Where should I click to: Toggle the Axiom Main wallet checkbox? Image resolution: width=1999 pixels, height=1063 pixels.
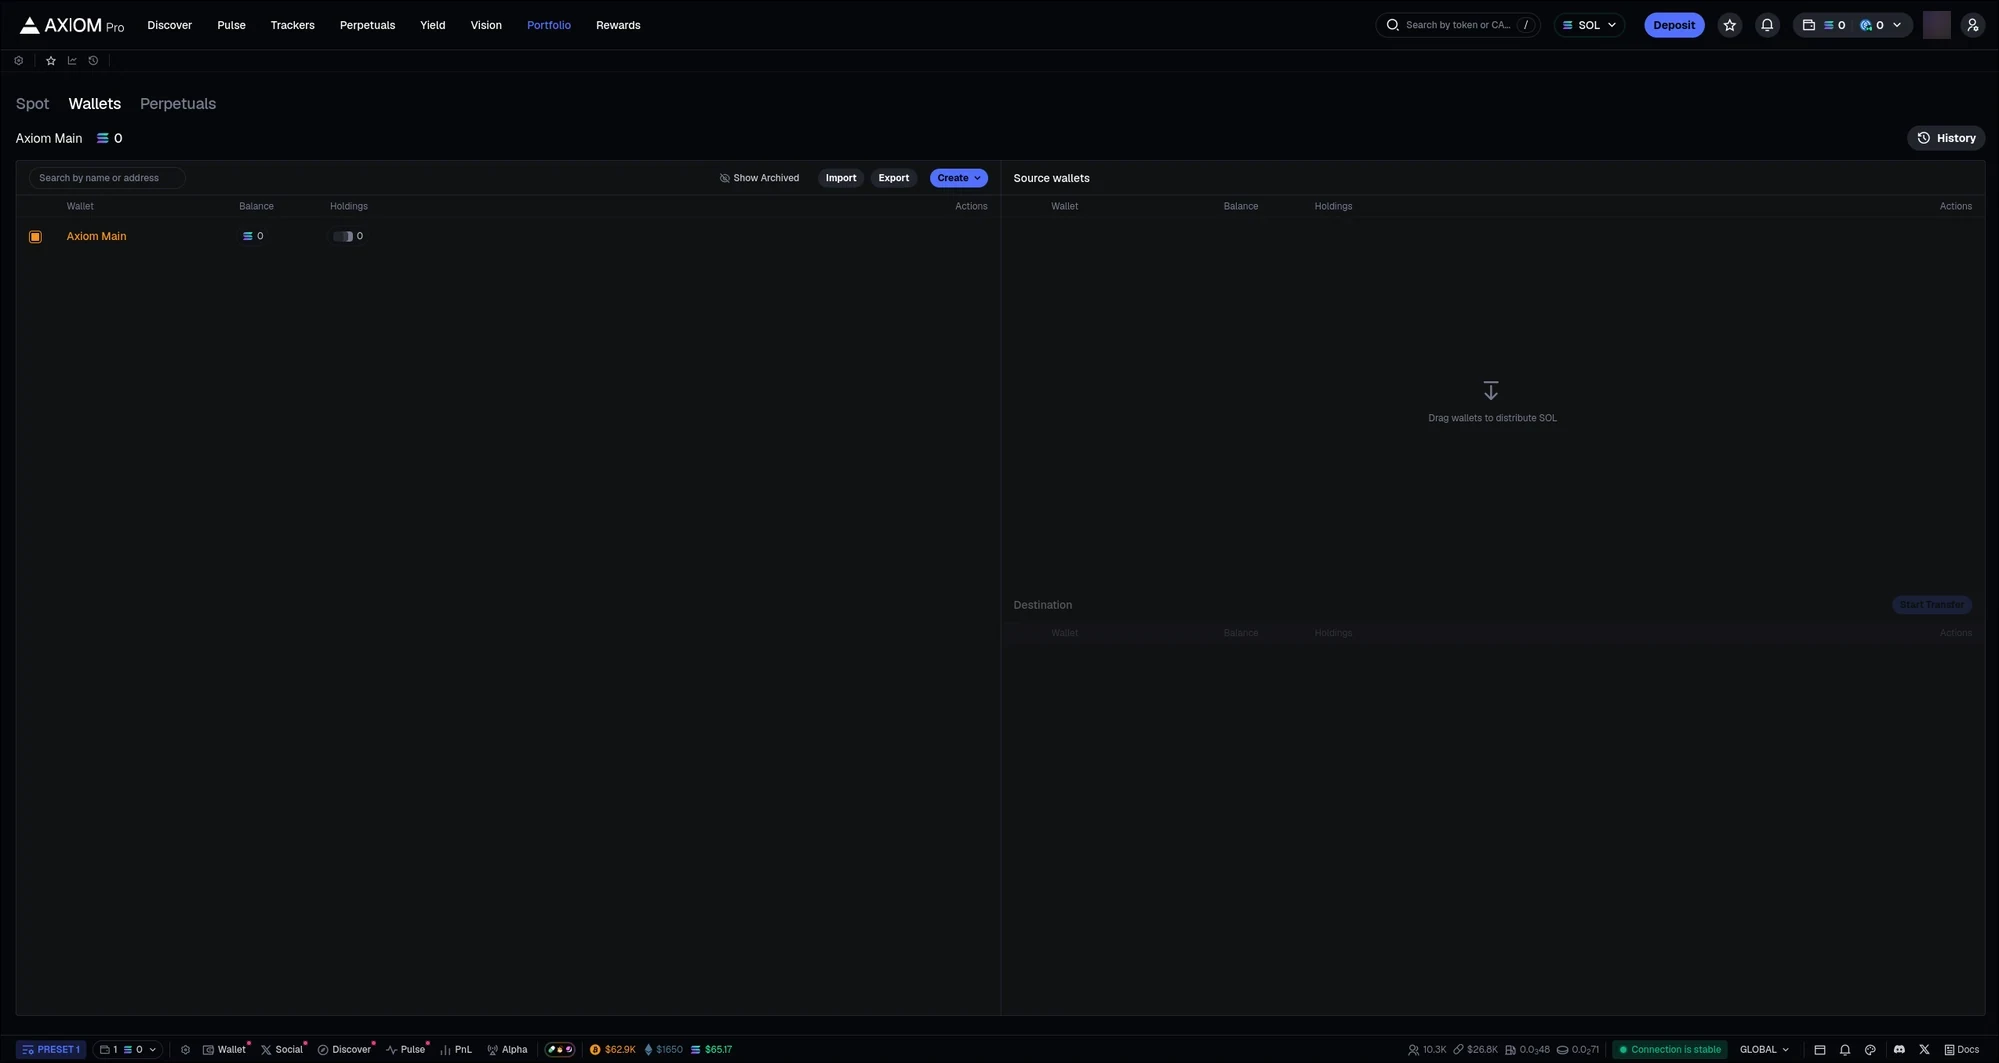tap(35, 237)
